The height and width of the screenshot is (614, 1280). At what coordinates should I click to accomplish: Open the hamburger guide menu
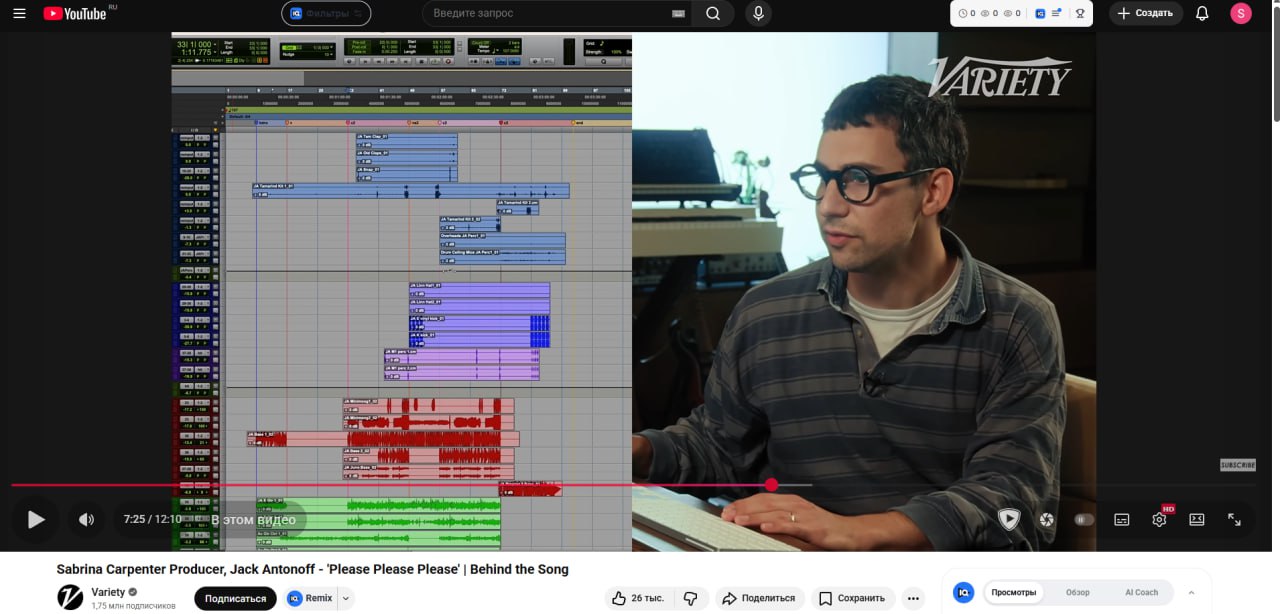(x=19, y=14)
